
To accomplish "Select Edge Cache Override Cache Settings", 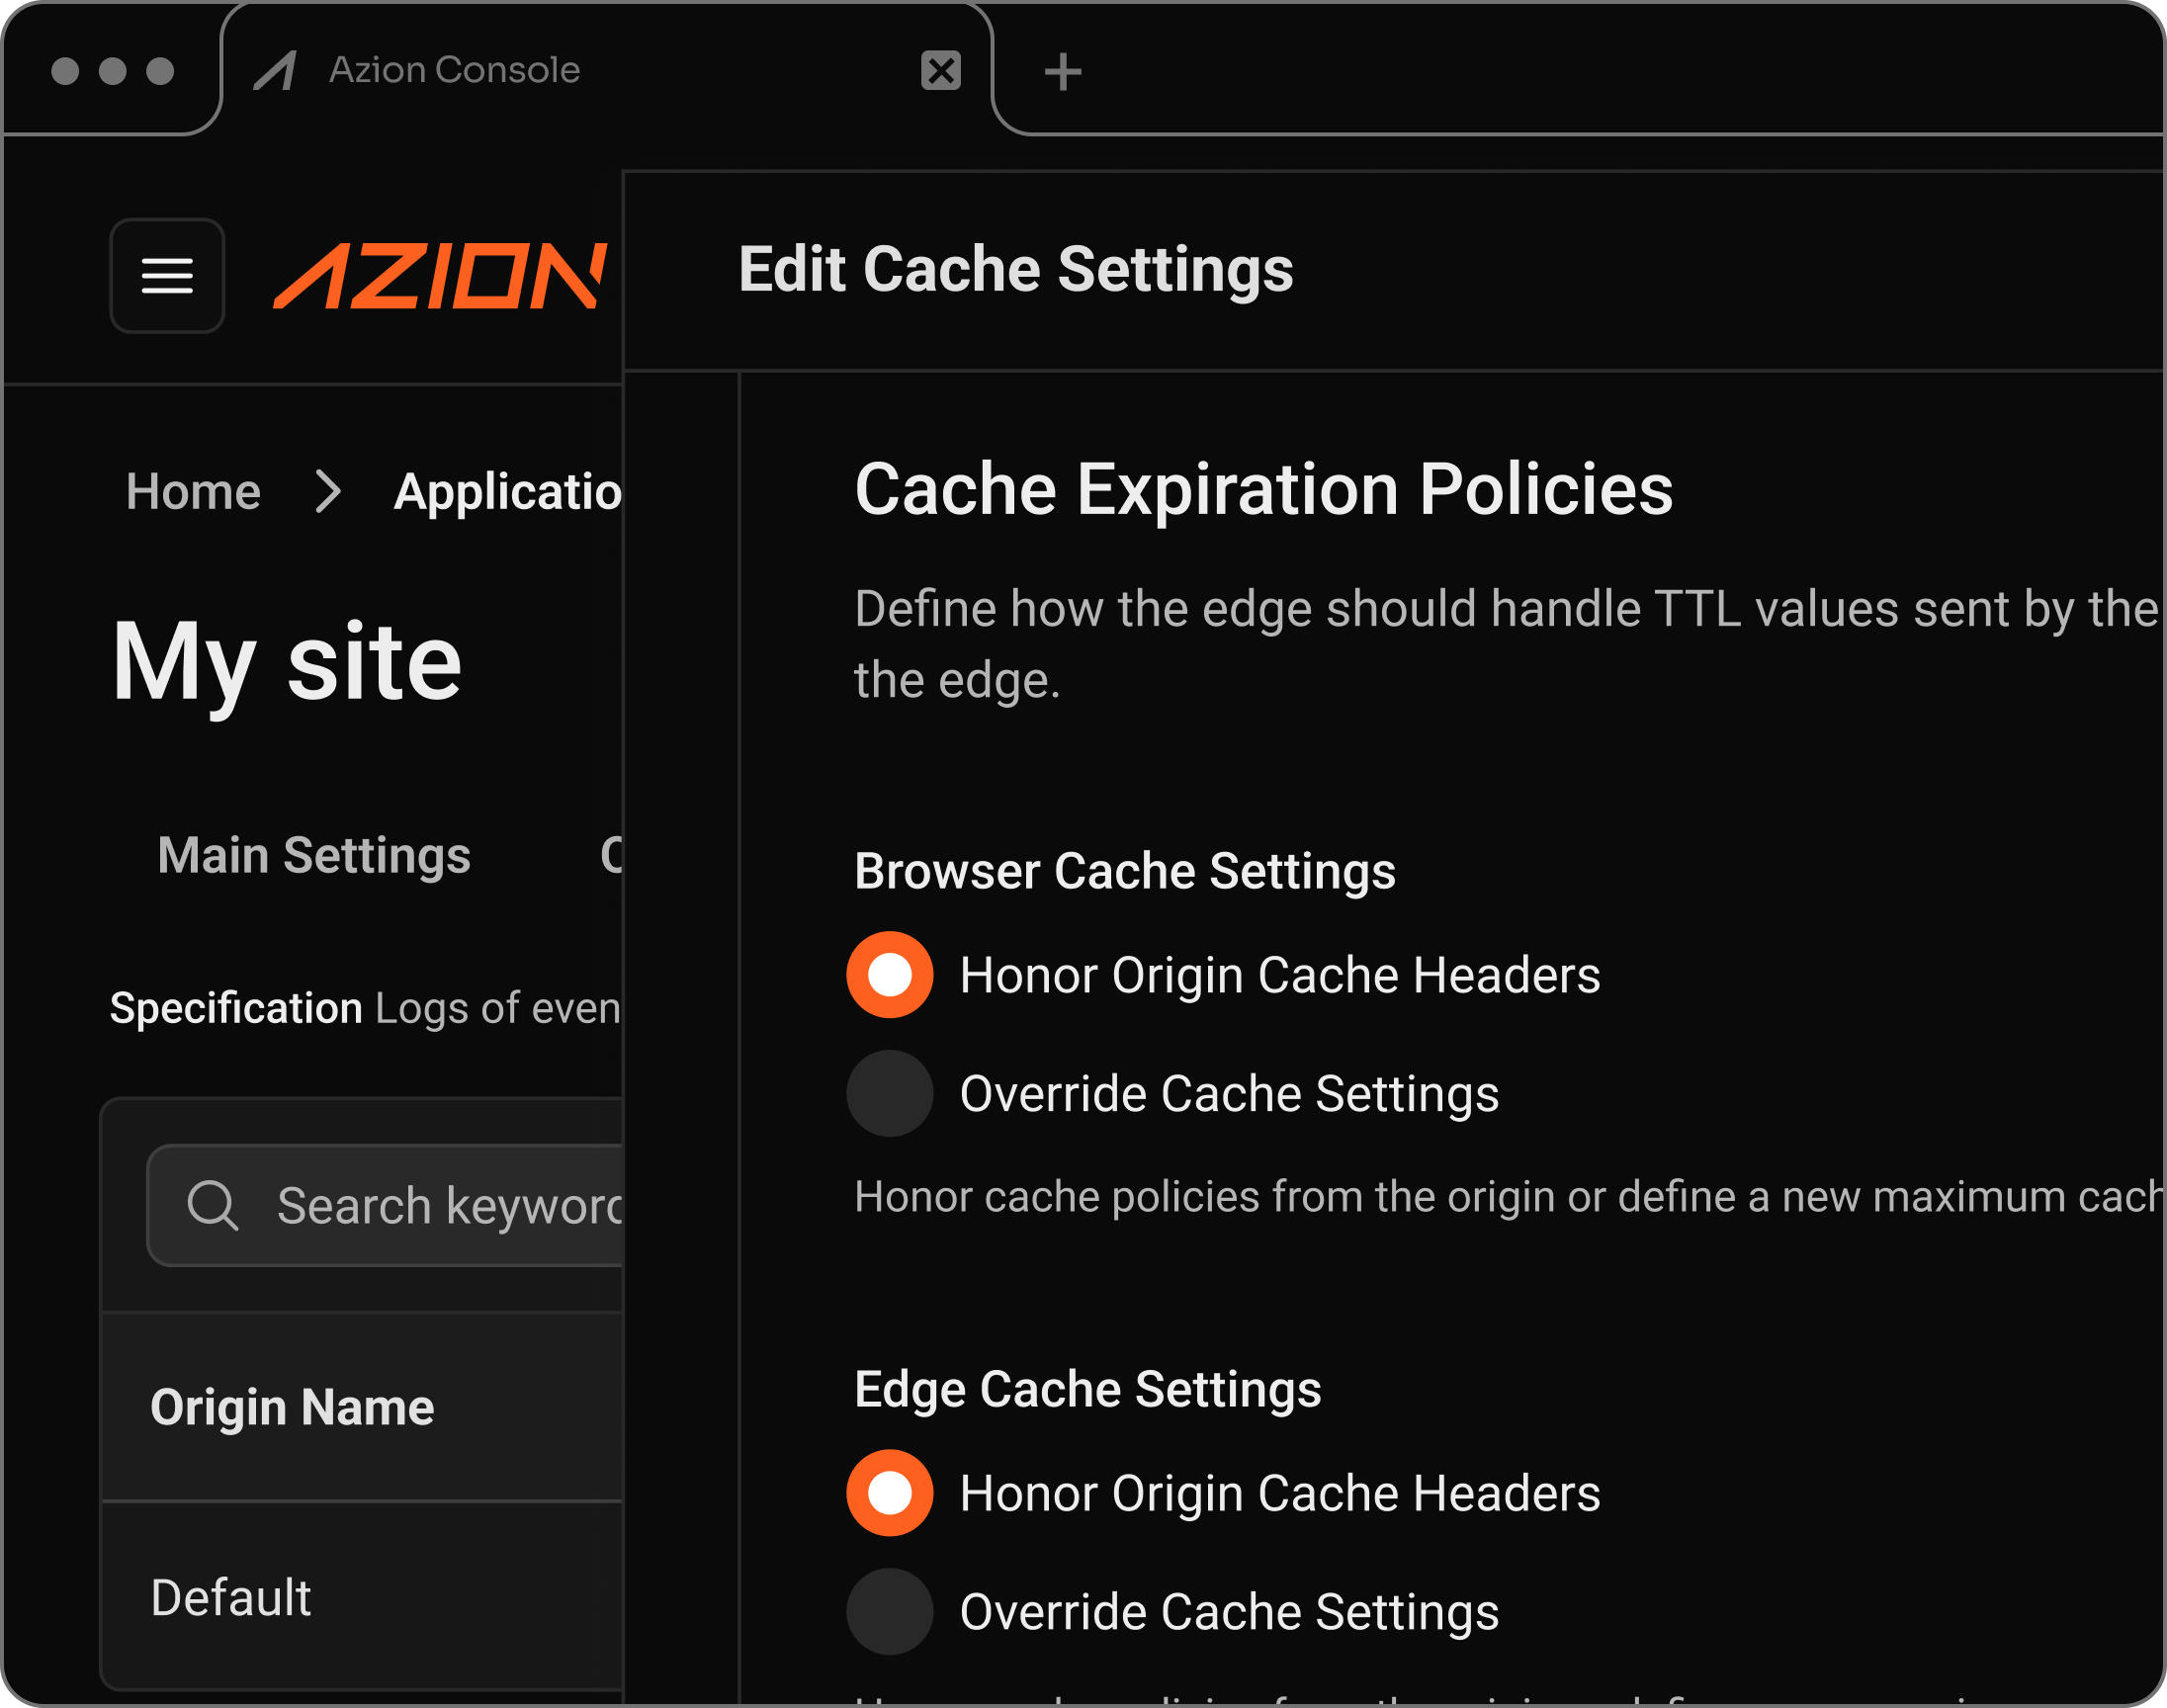I will coord(889,1611).
